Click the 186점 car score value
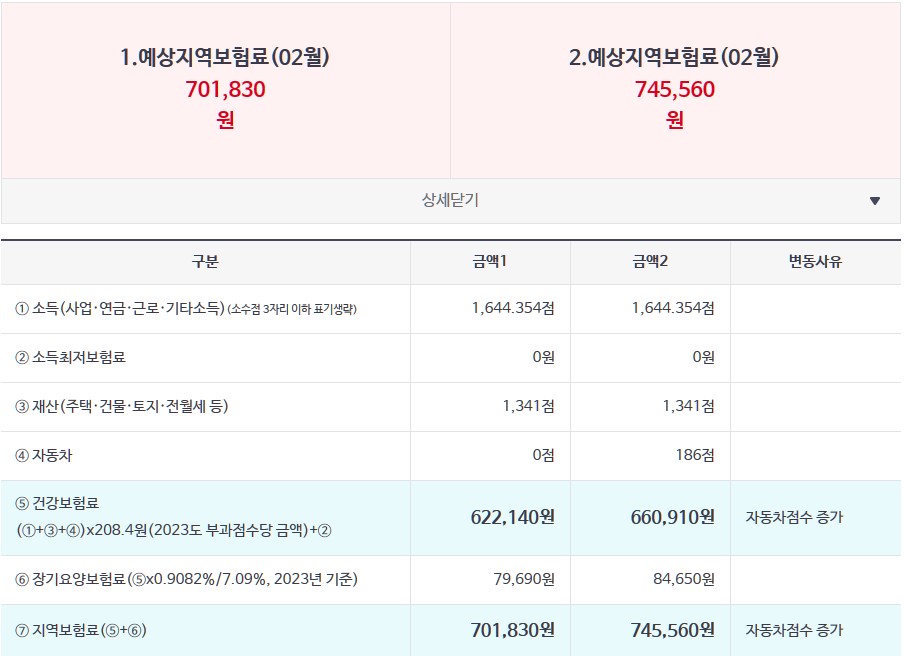Viewport: 904px width, 656px height. click(695, 455)
